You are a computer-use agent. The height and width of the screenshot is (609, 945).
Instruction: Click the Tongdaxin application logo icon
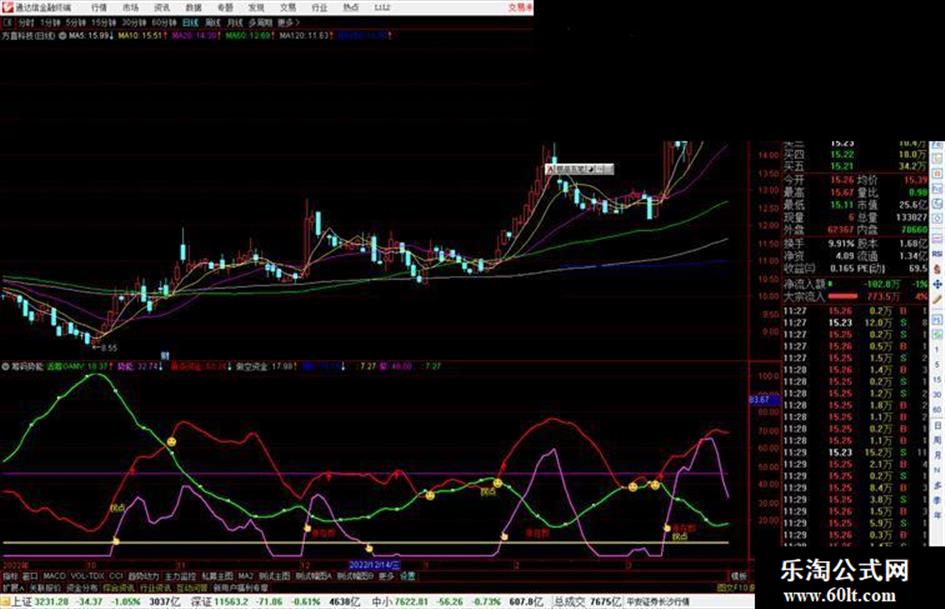click(7, 7)
